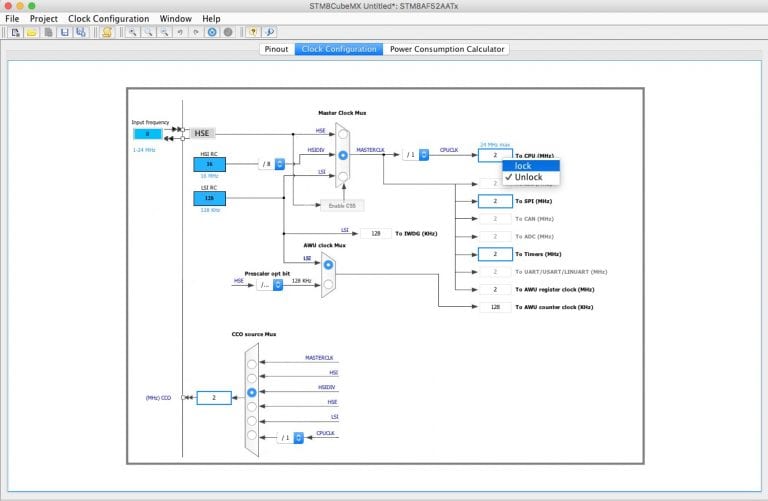Image resolution: width=768 pixels, height=501 pixels.
Task: Click the LSI RC 128 value box
Action: pyautogui.click(x=210, y=198)
